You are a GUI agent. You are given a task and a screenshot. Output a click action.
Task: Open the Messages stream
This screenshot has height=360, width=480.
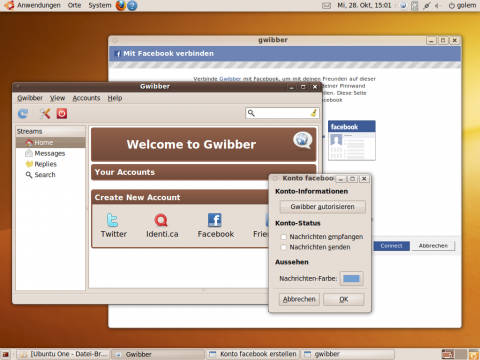point(50,153)
